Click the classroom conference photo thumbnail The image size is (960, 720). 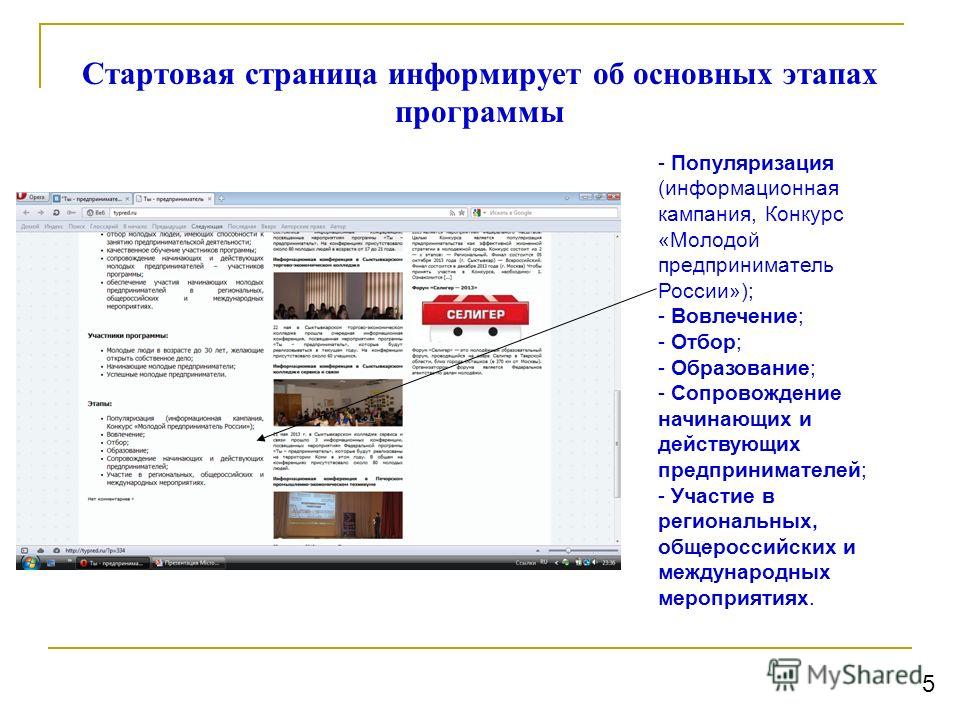(x=338, y=402)
